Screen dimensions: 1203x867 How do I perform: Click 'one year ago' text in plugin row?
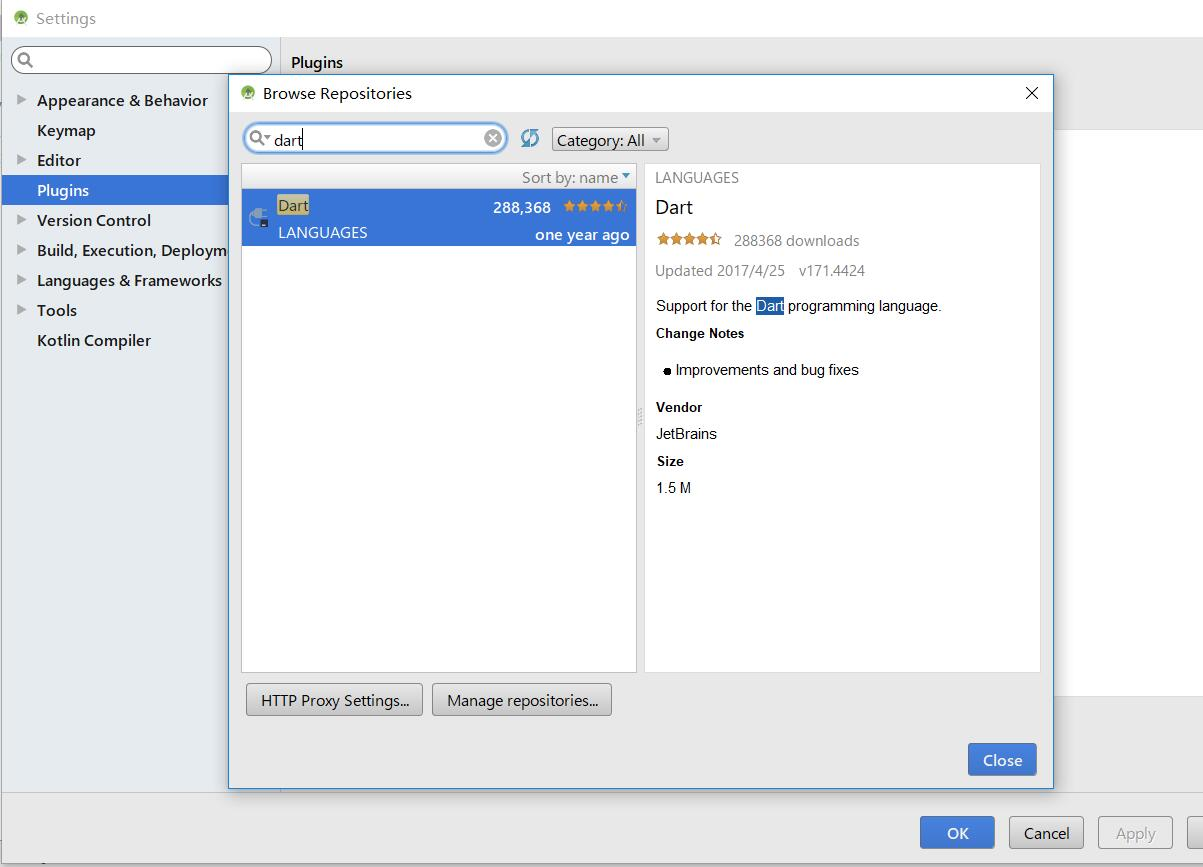coord(582,235)
